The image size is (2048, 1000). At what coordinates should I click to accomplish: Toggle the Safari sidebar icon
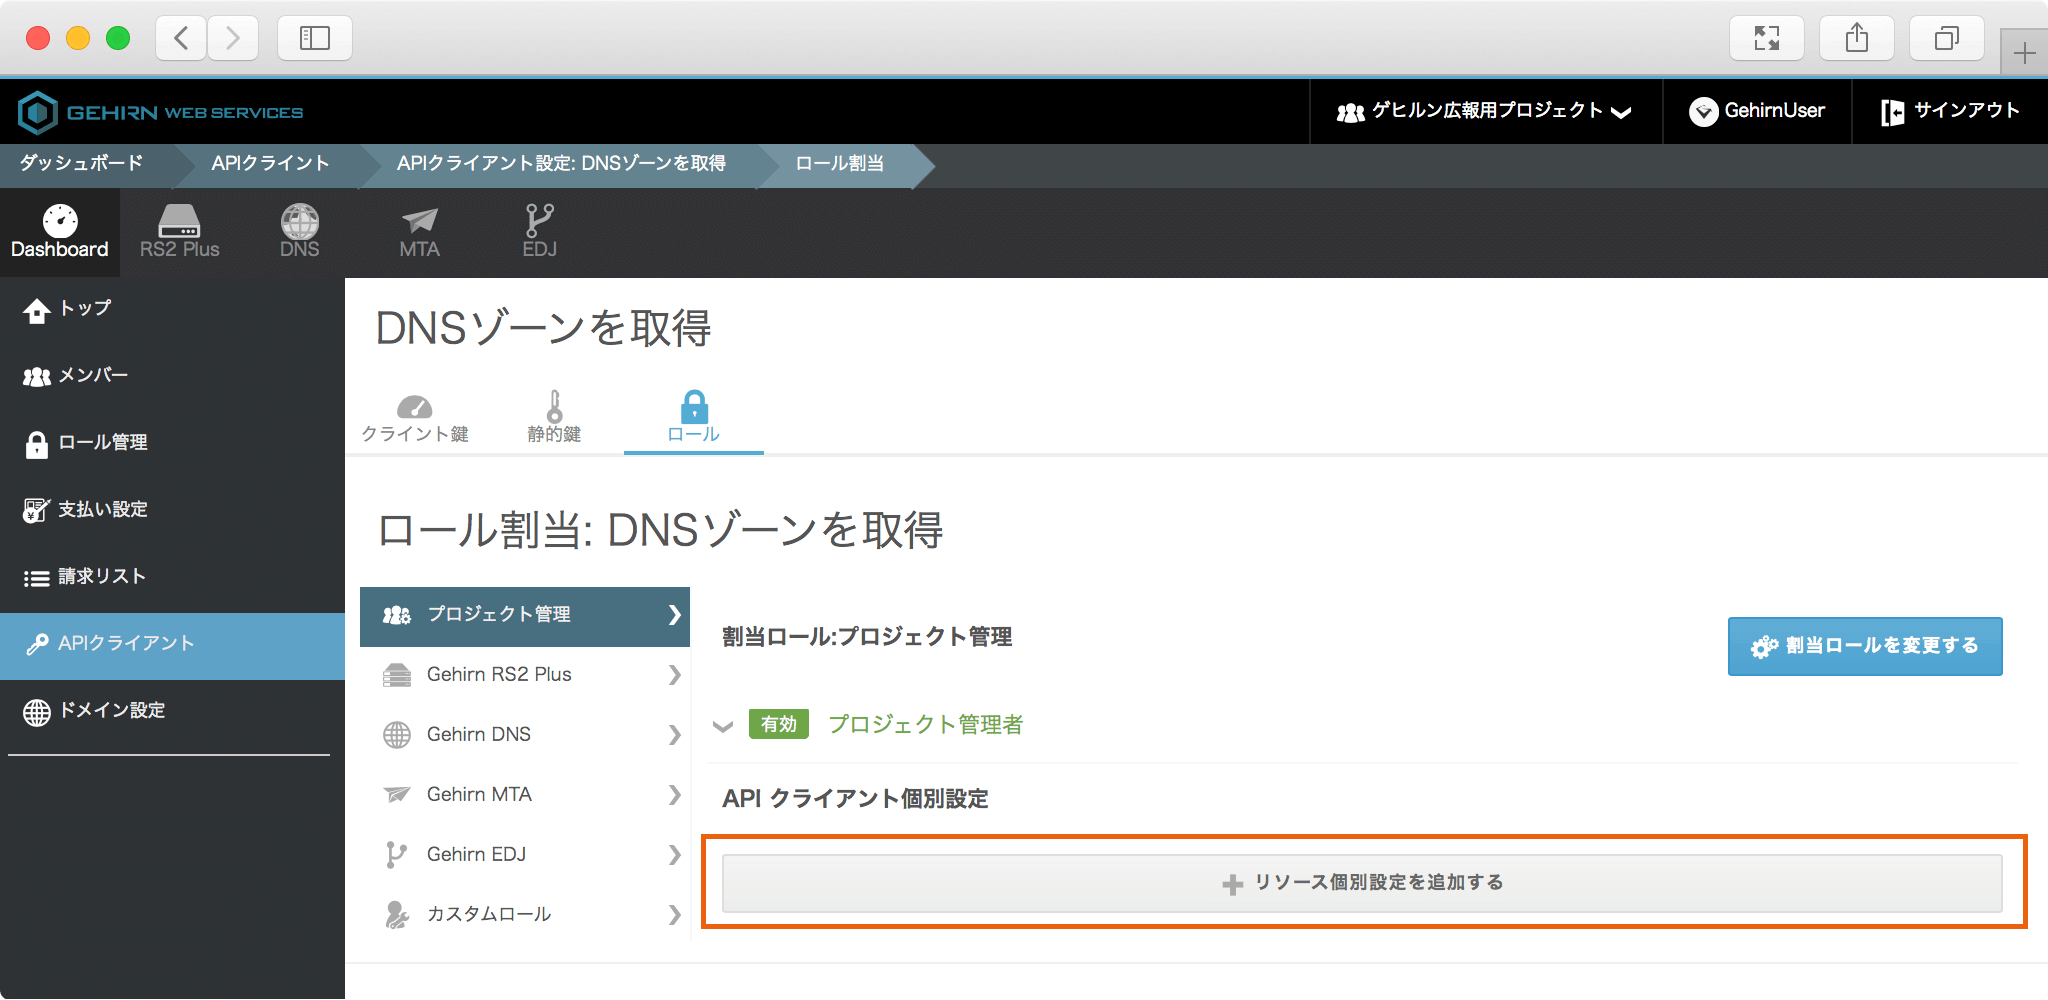click(x=314, y=39)
